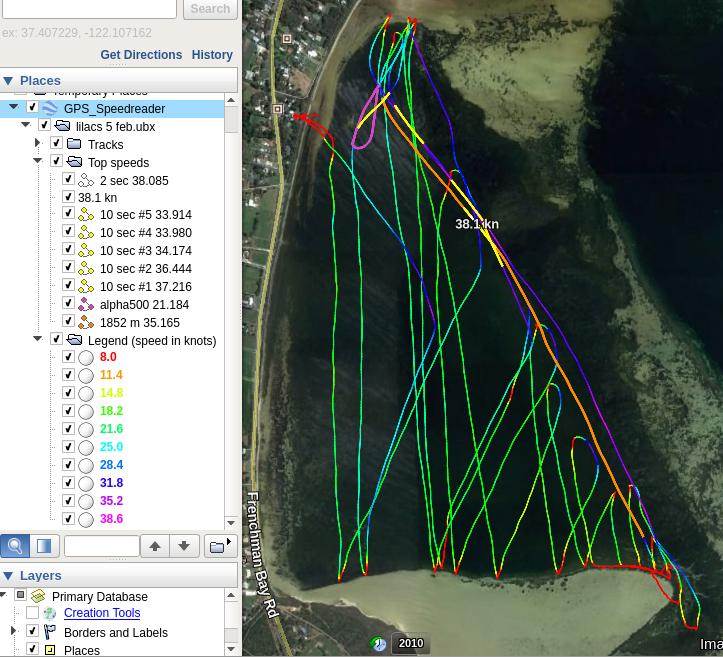Viewport: 723px width, 657px height.
Task: Click the move-down arrow button
Action: [184, 546]
